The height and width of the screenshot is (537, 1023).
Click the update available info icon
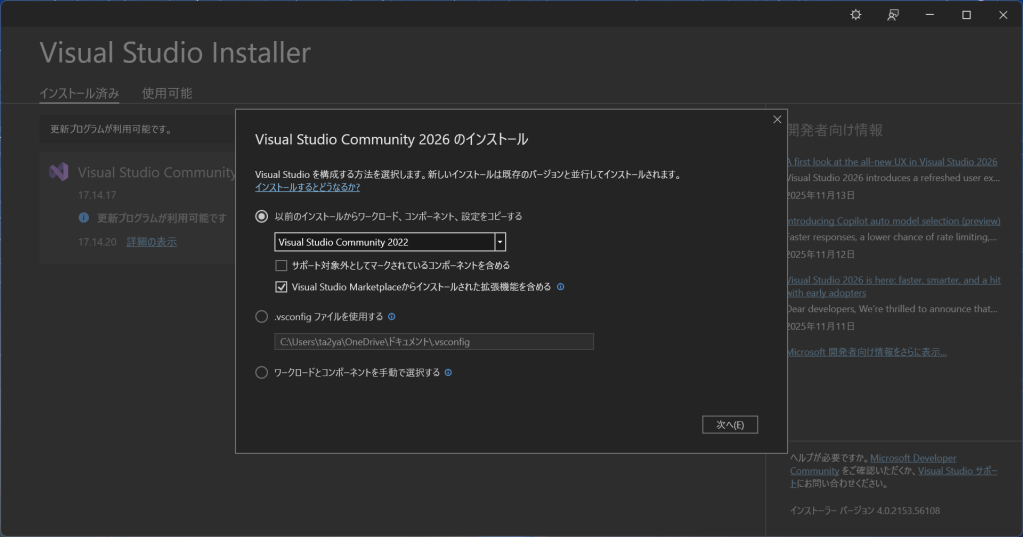click(84, 218)
